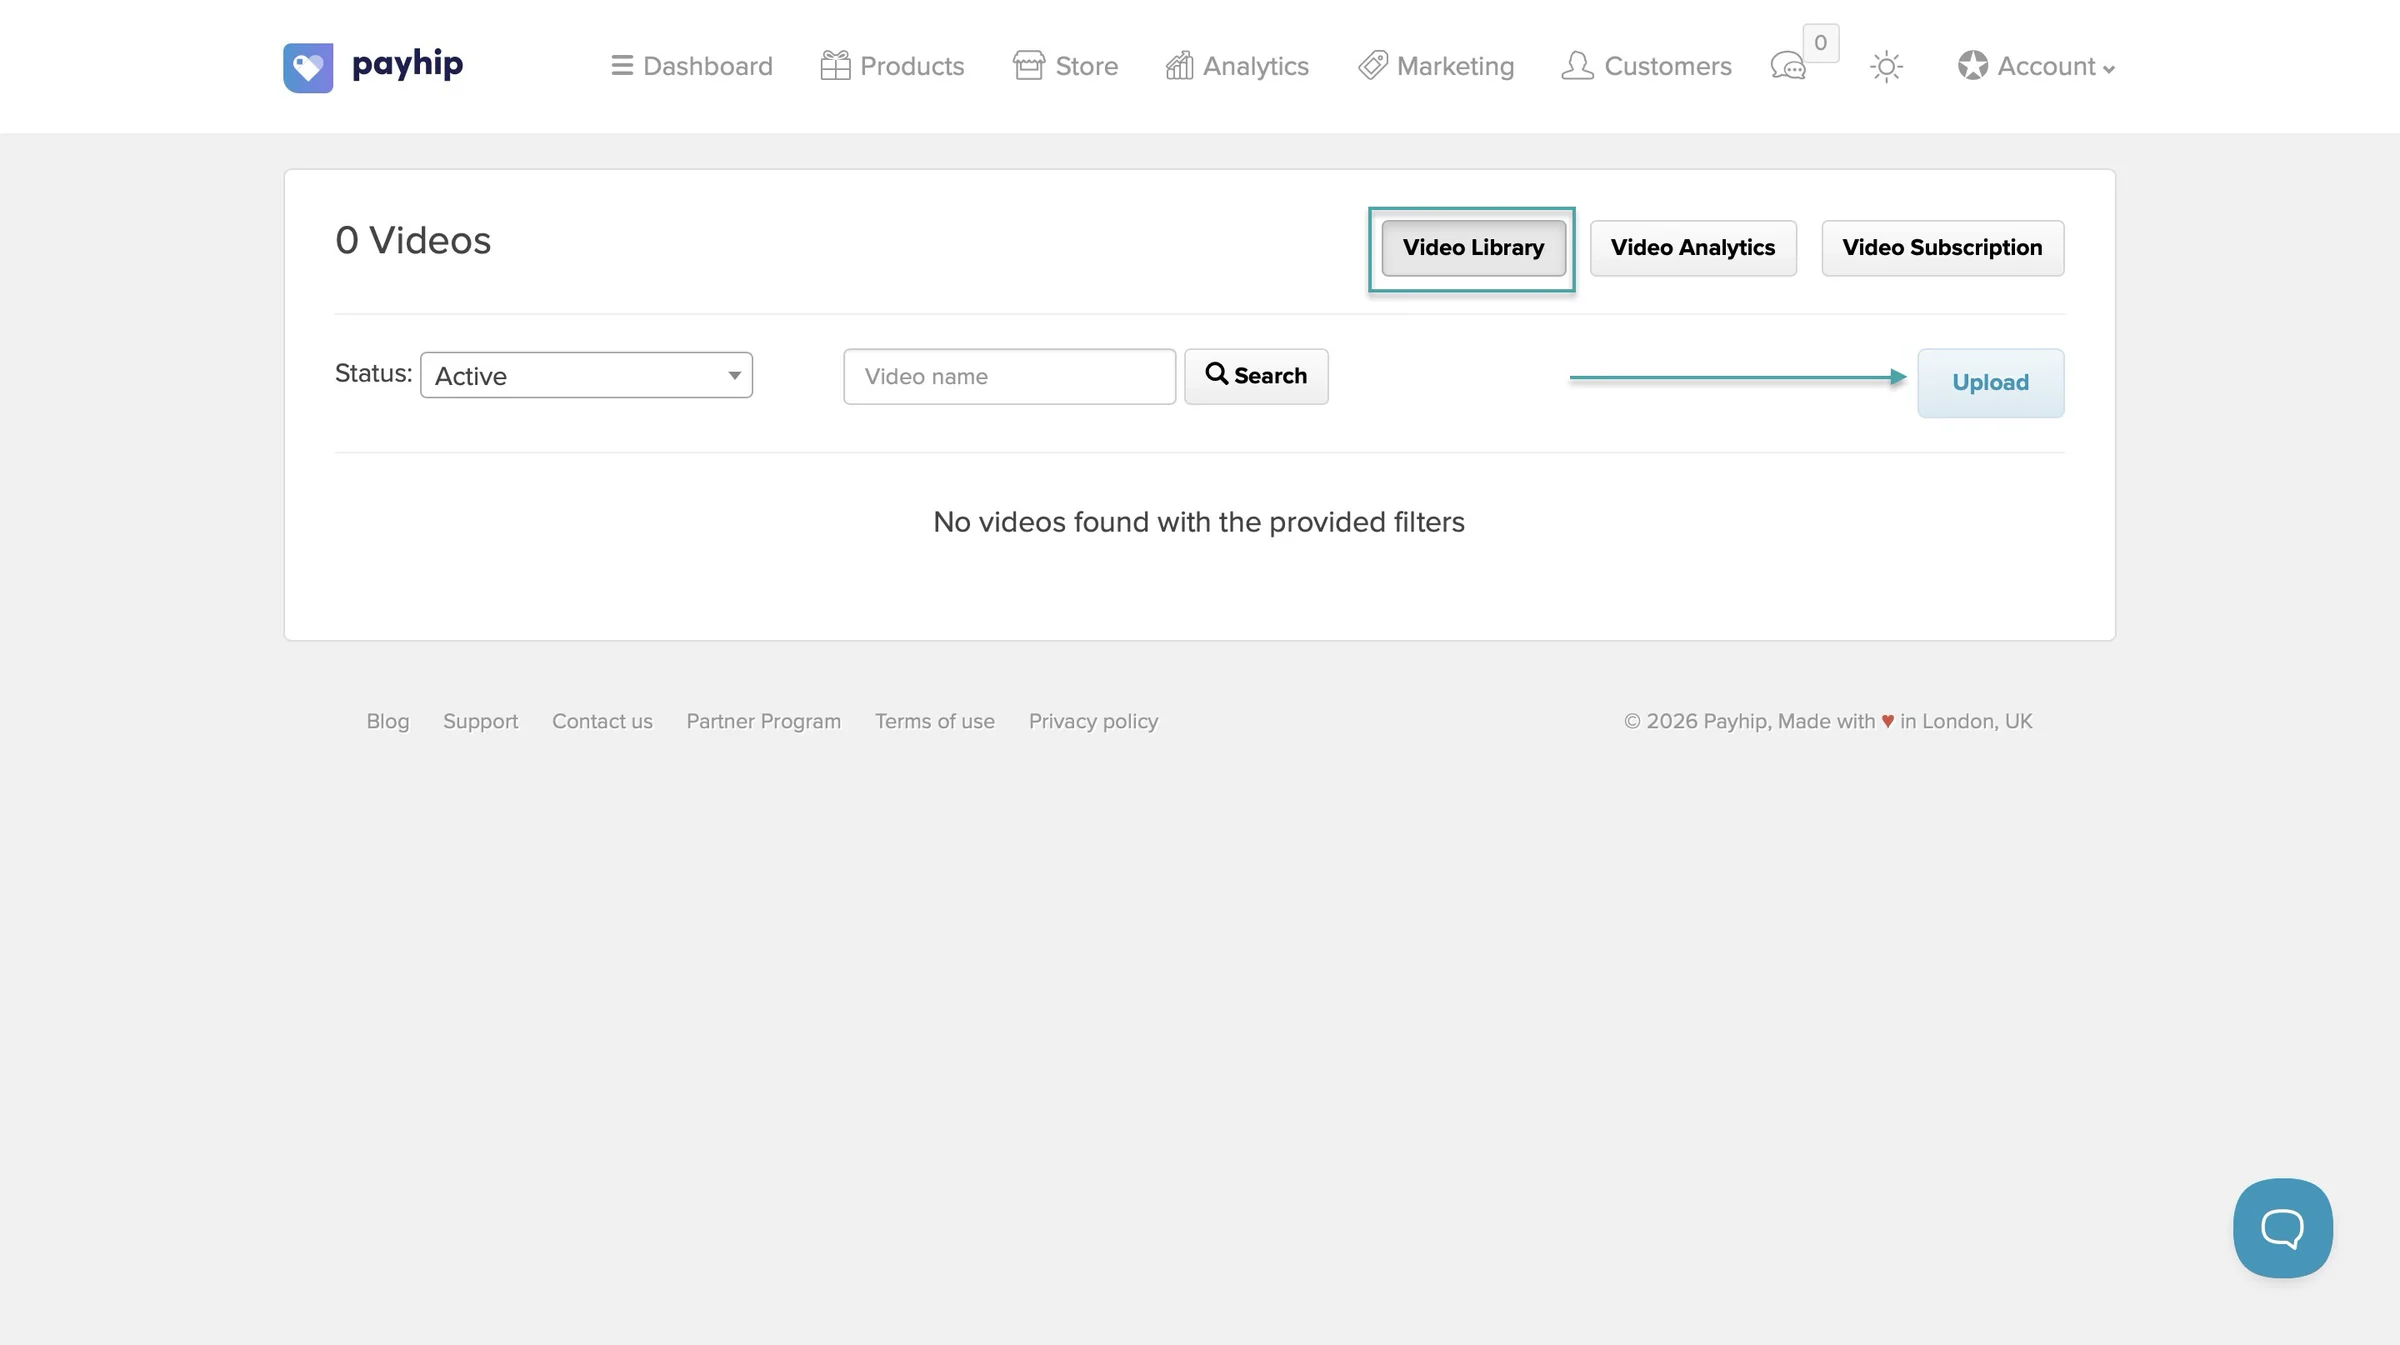
Task: View the Customers page
Action: (1646, 66)
